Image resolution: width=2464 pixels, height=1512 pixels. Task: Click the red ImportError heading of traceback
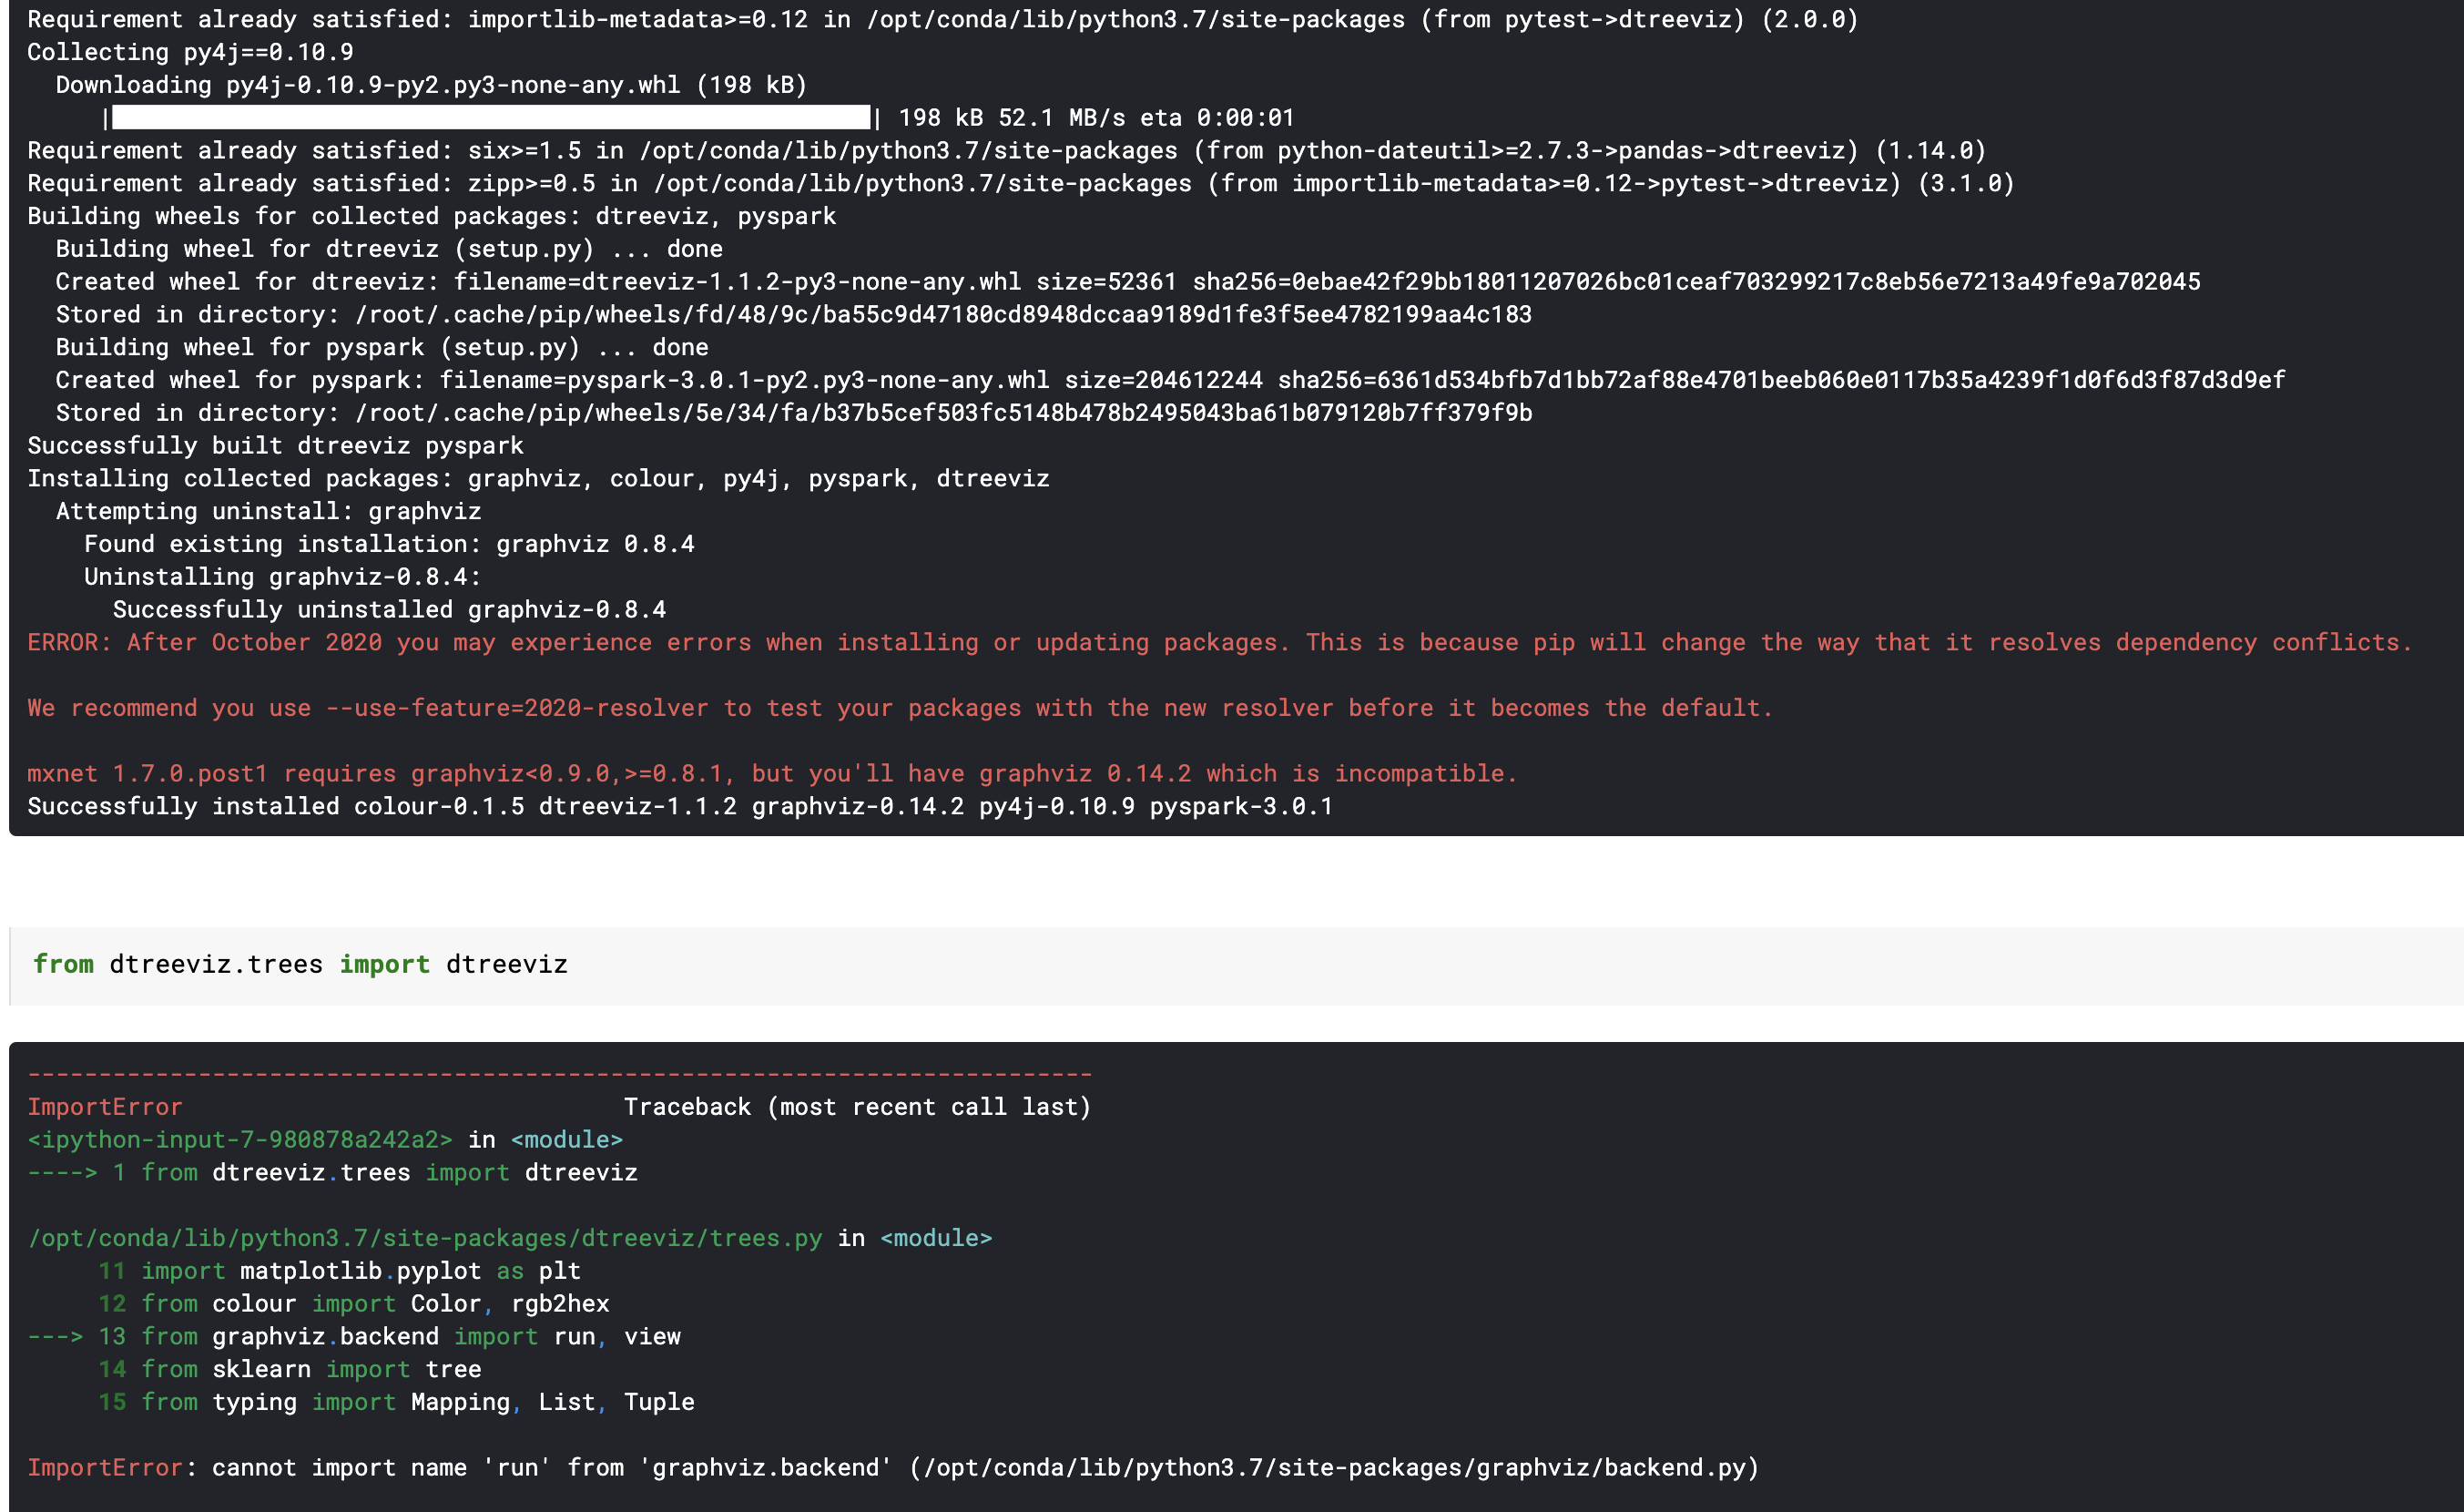click(x=105, y=1107)
